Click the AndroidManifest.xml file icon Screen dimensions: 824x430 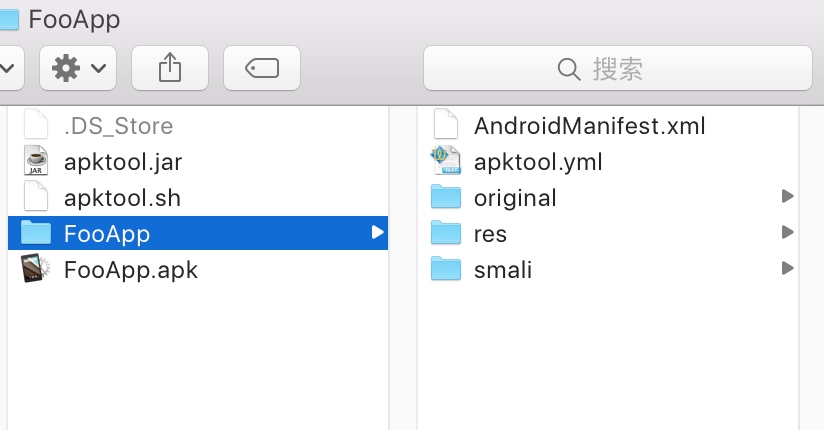coord(446,124)
